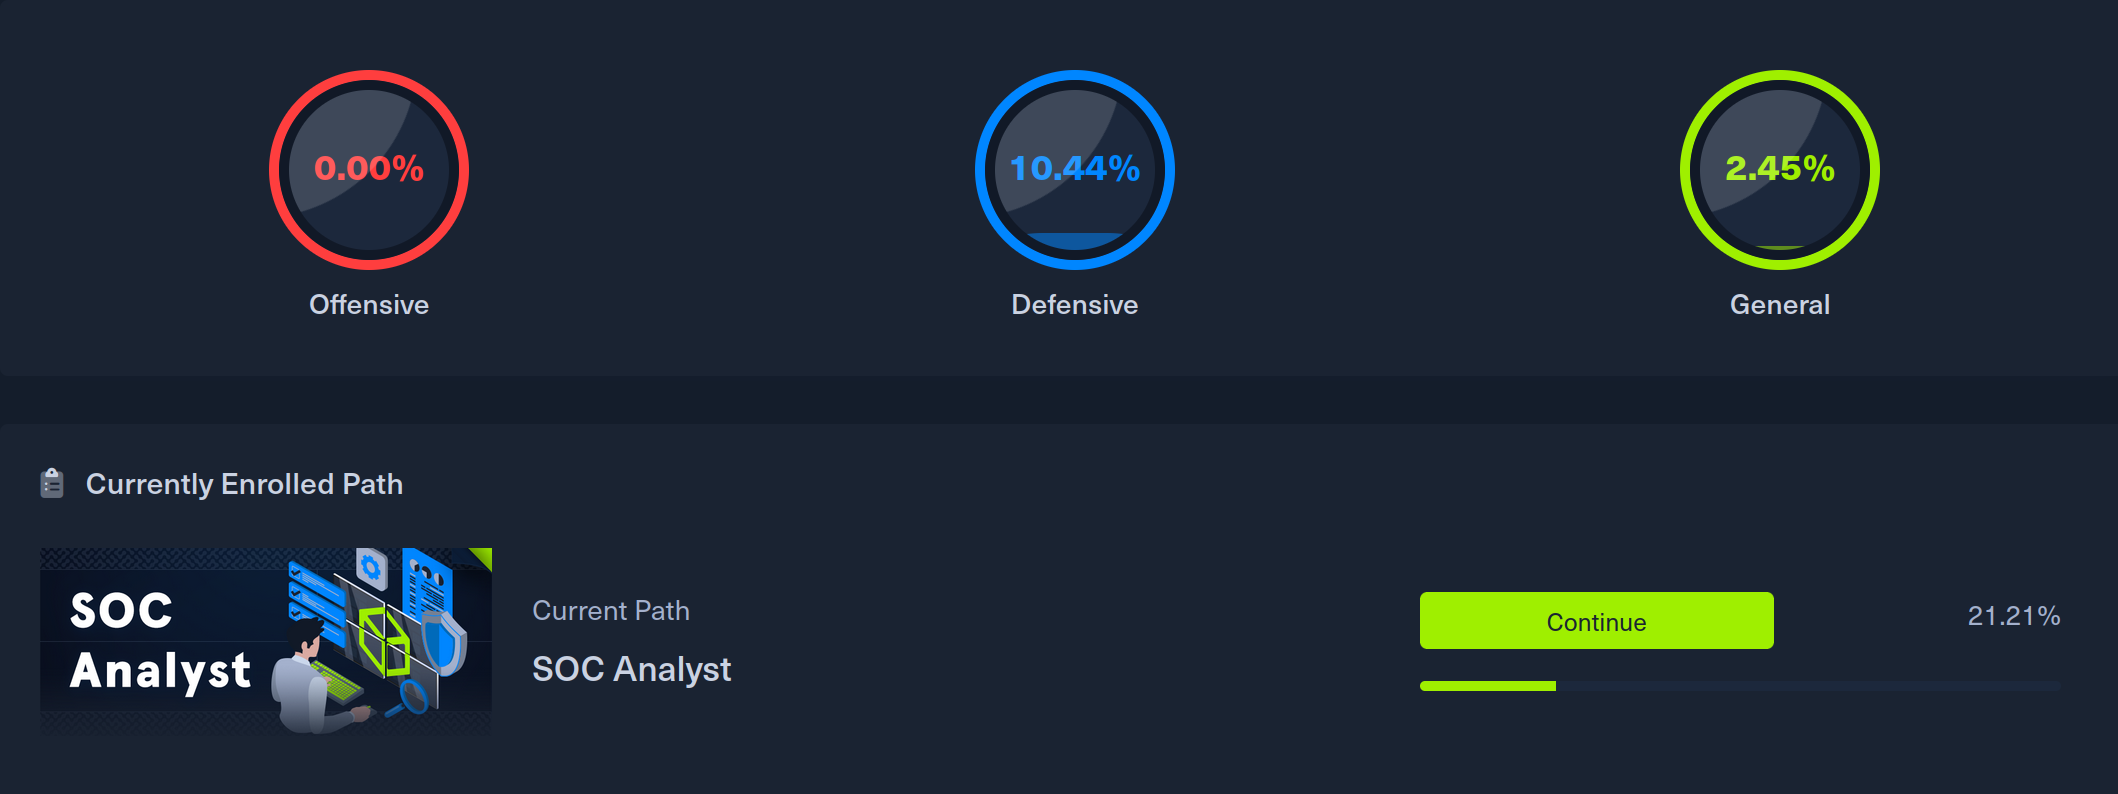This screenshot has height=794, width=2118.
Task: Click the gear icon in the SOC Analyst artwork
Action: [x=372, y=568]
